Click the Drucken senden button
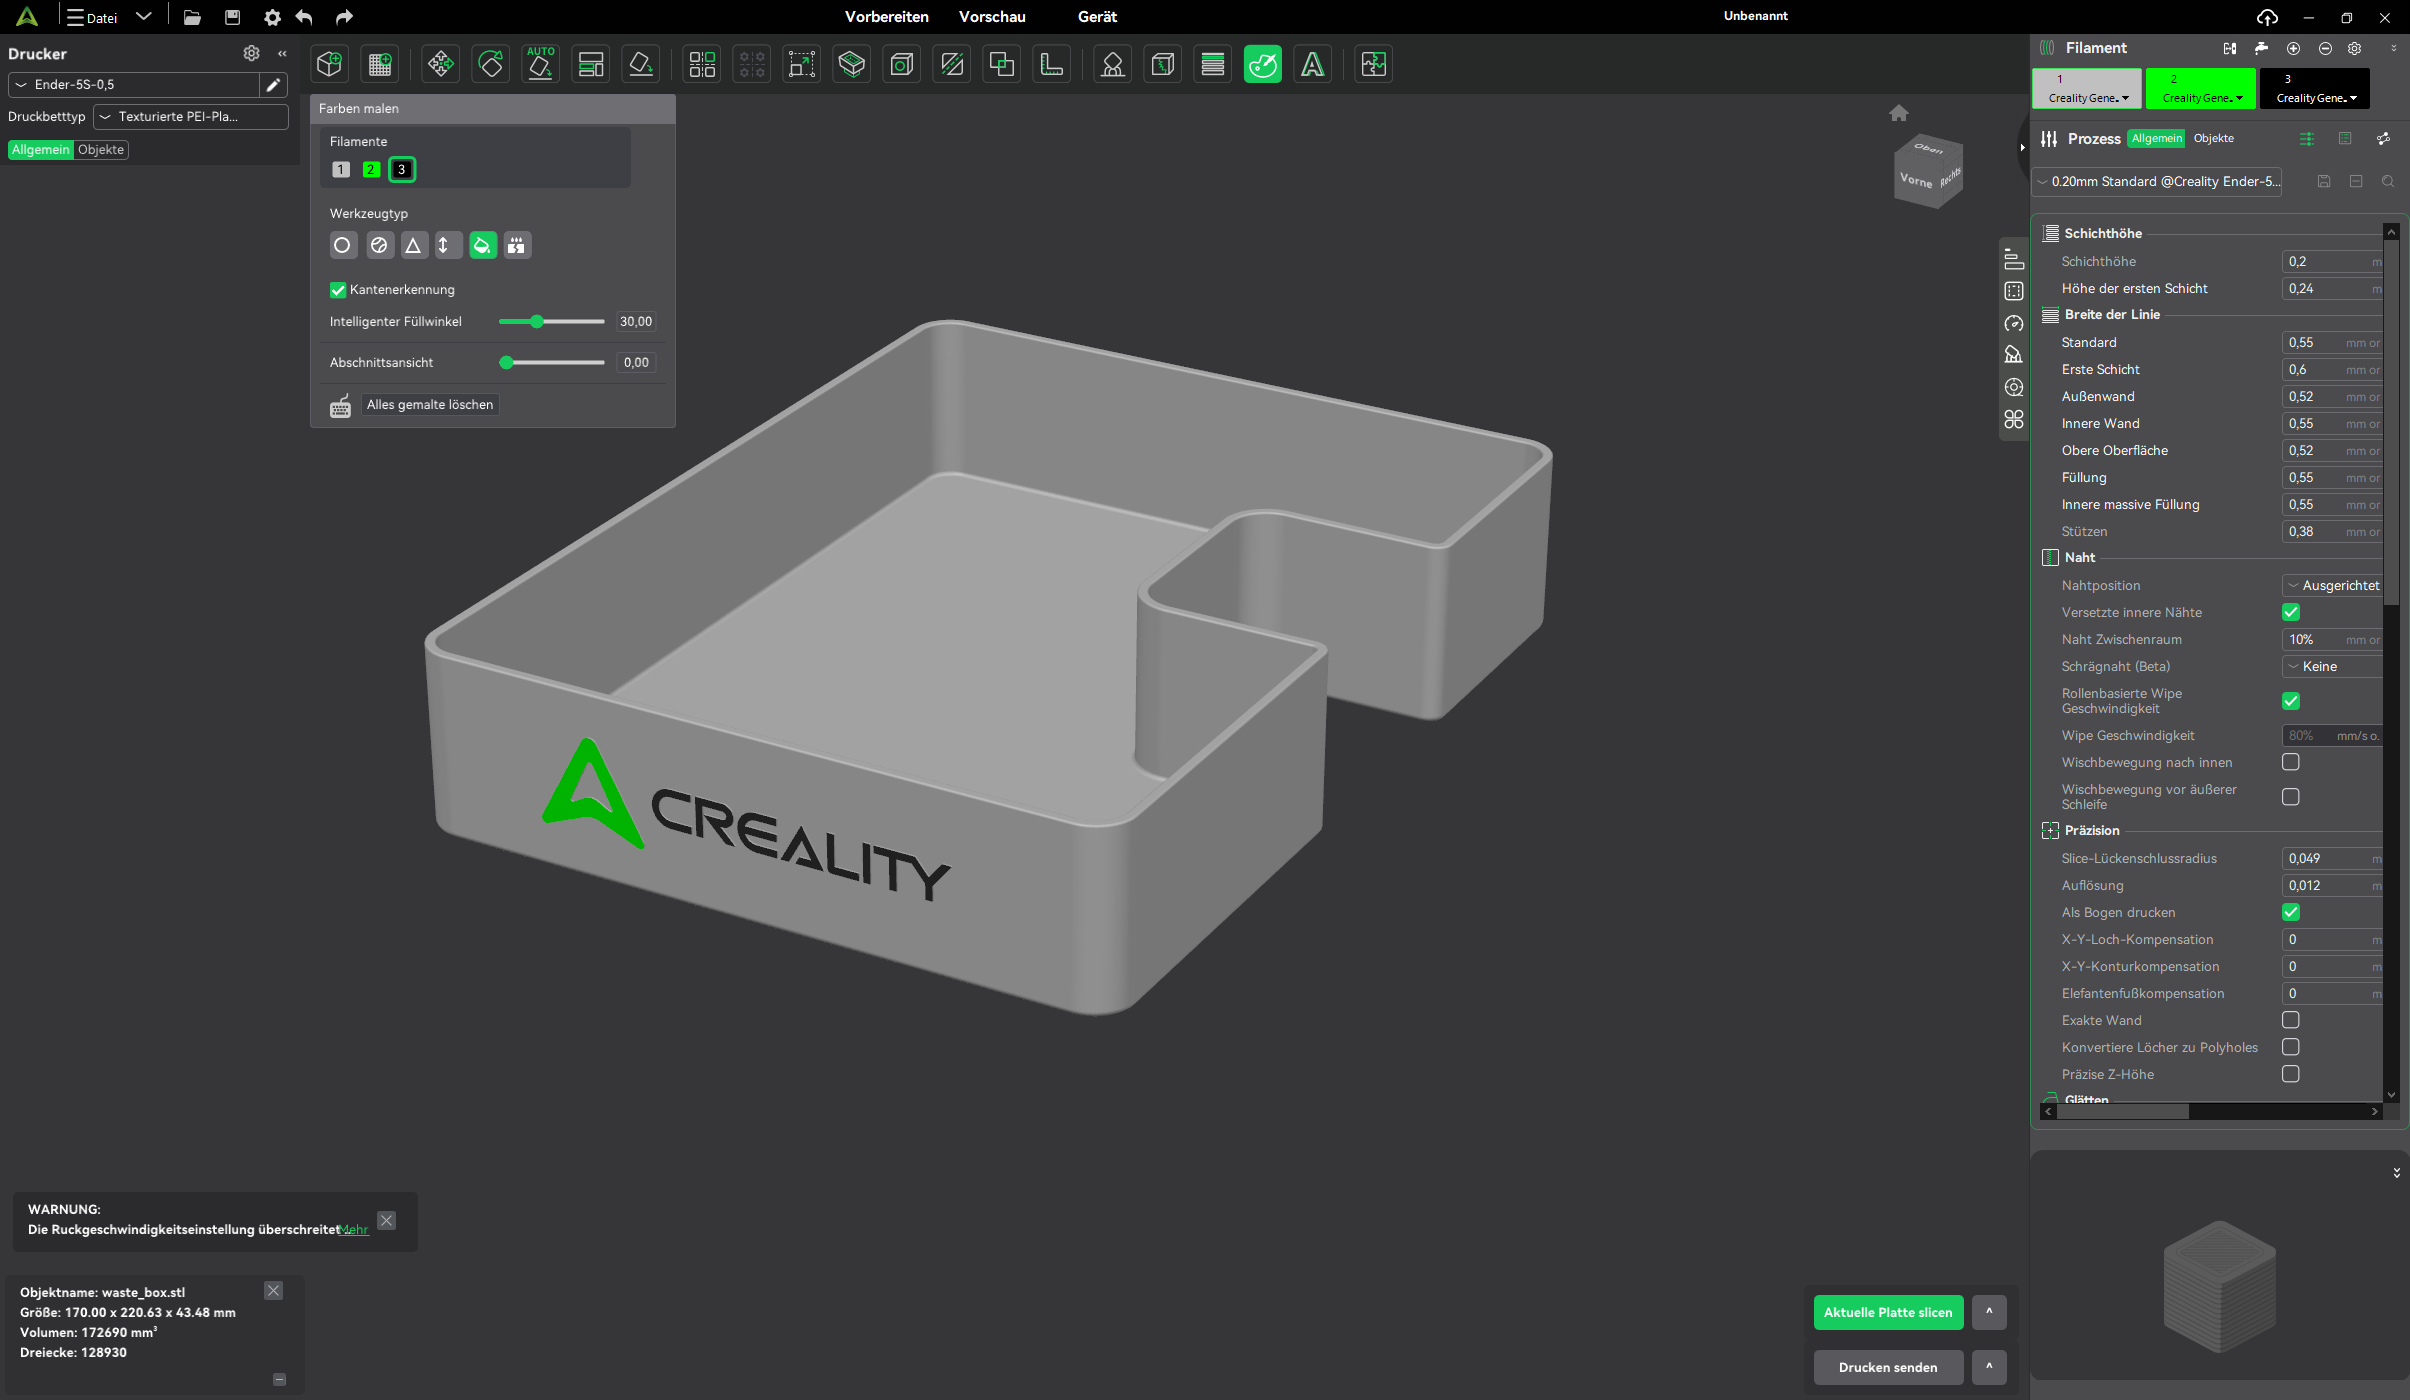The image size is (2410, 1400). (1888, 1367)
